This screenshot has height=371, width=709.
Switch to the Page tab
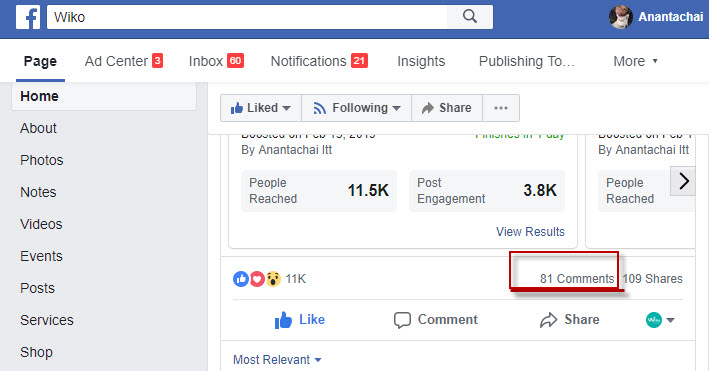[40, 61]
